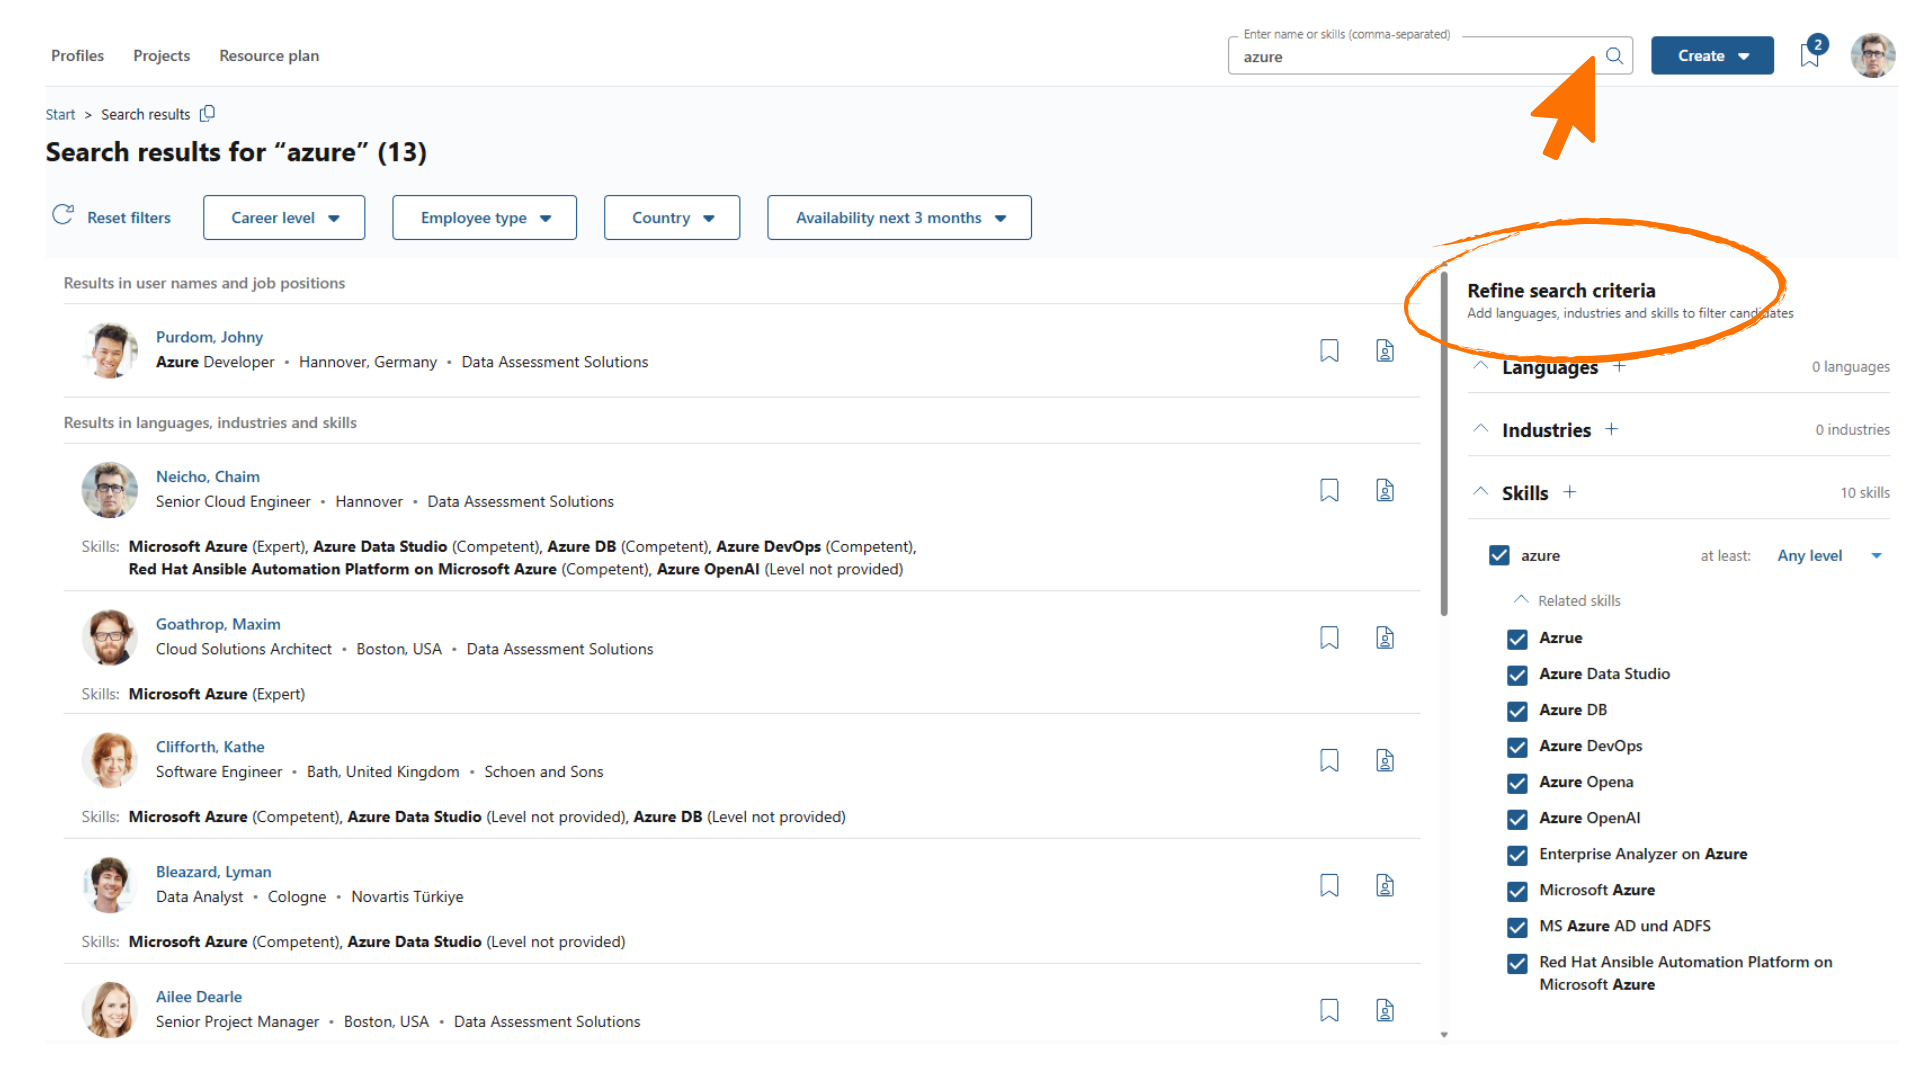1920x1080 pixels.
Task: Collapse the Industries section chevron
Action: tap(1481, 429)
